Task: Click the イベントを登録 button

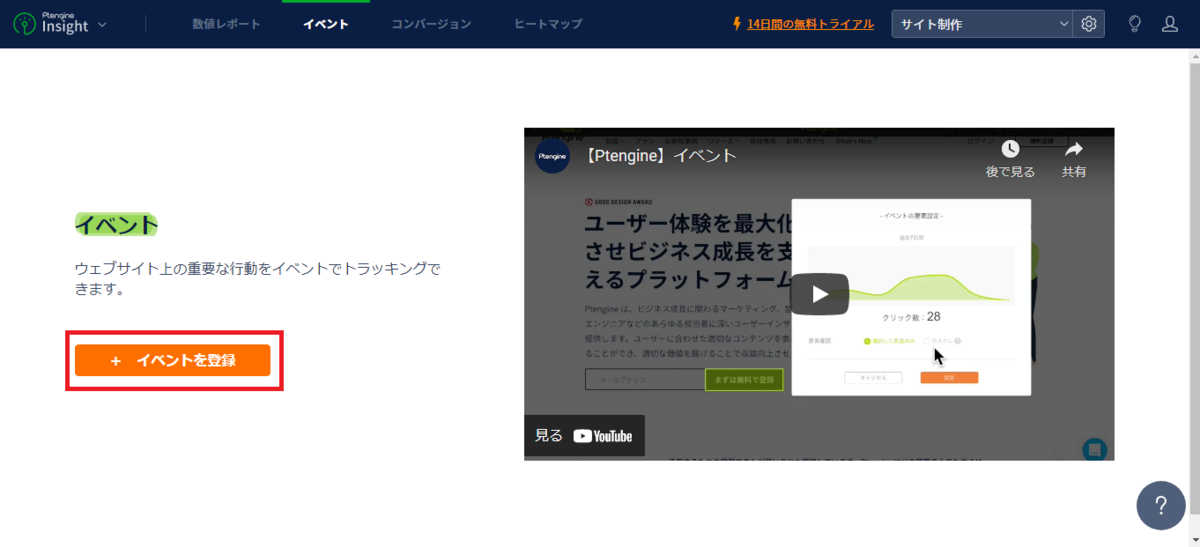Action: [x=173, y=360]
